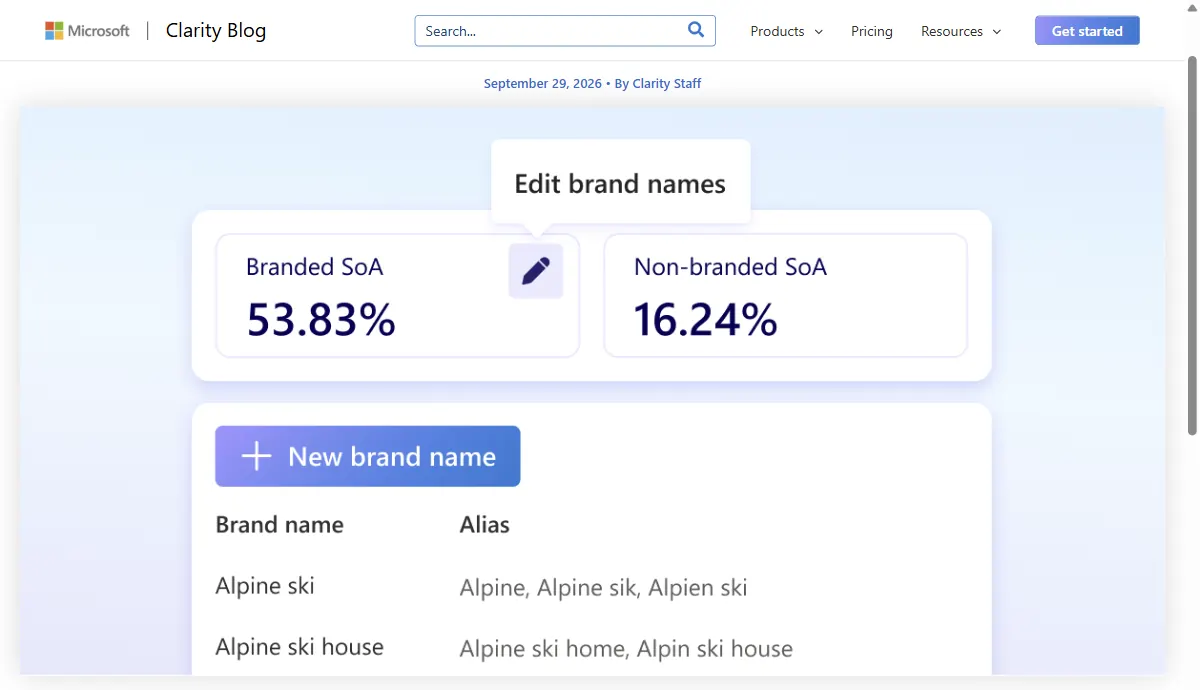Click the 53.83% Branded SoA value
1200x690 pixels.
click(321, 320)
